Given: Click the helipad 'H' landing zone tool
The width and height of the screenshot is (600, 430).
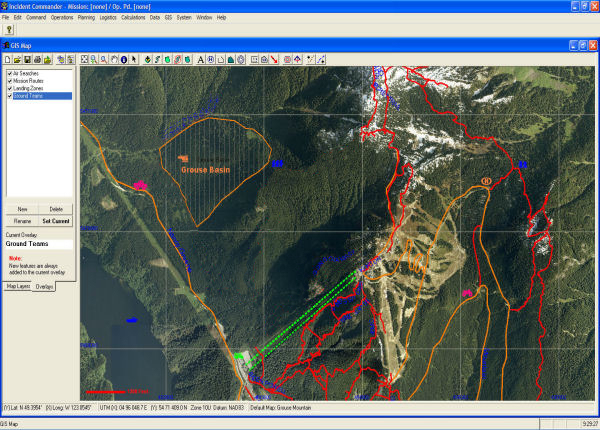Looking at the screenshot, I should 210,59.
